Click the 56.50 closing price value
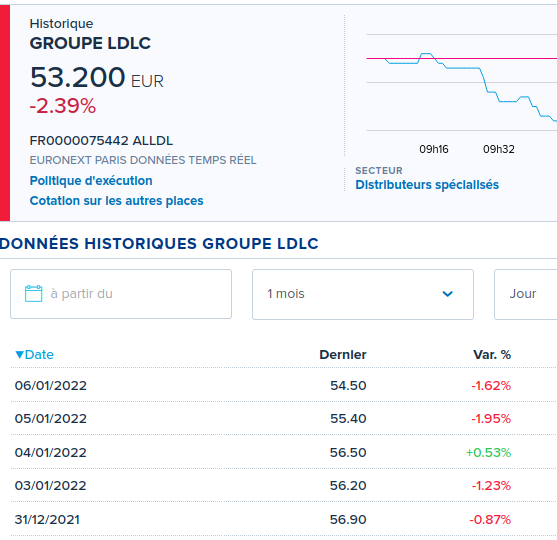Image resolution: width=557 pixels, height=540 pixels. (x=348, y=452)
